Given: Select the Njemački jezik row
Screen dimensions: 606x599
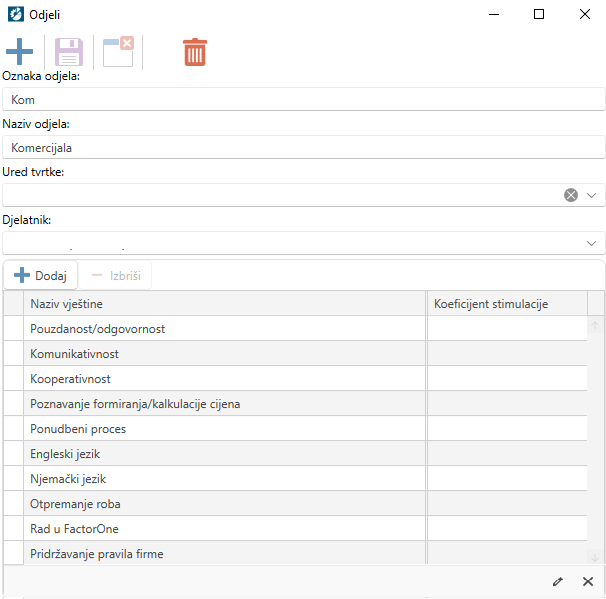Looking at the screenshot, I should [x=295, y=479].
